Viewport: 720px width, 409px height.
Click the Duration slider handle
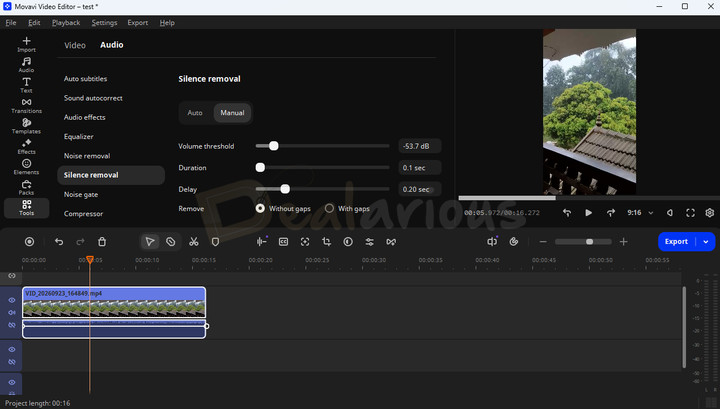point(260,168)
